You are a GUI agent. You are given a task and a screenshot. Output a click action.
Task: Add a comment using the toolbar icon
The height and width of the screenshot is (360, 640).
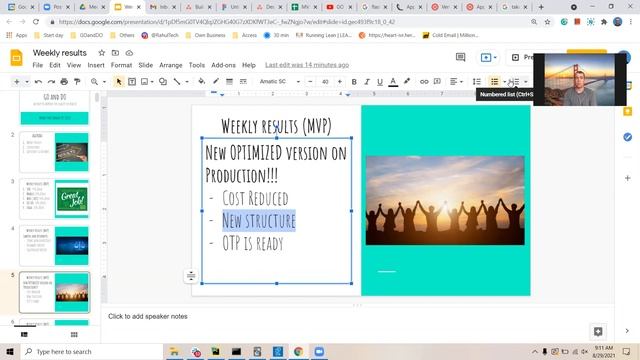[437, 82]
